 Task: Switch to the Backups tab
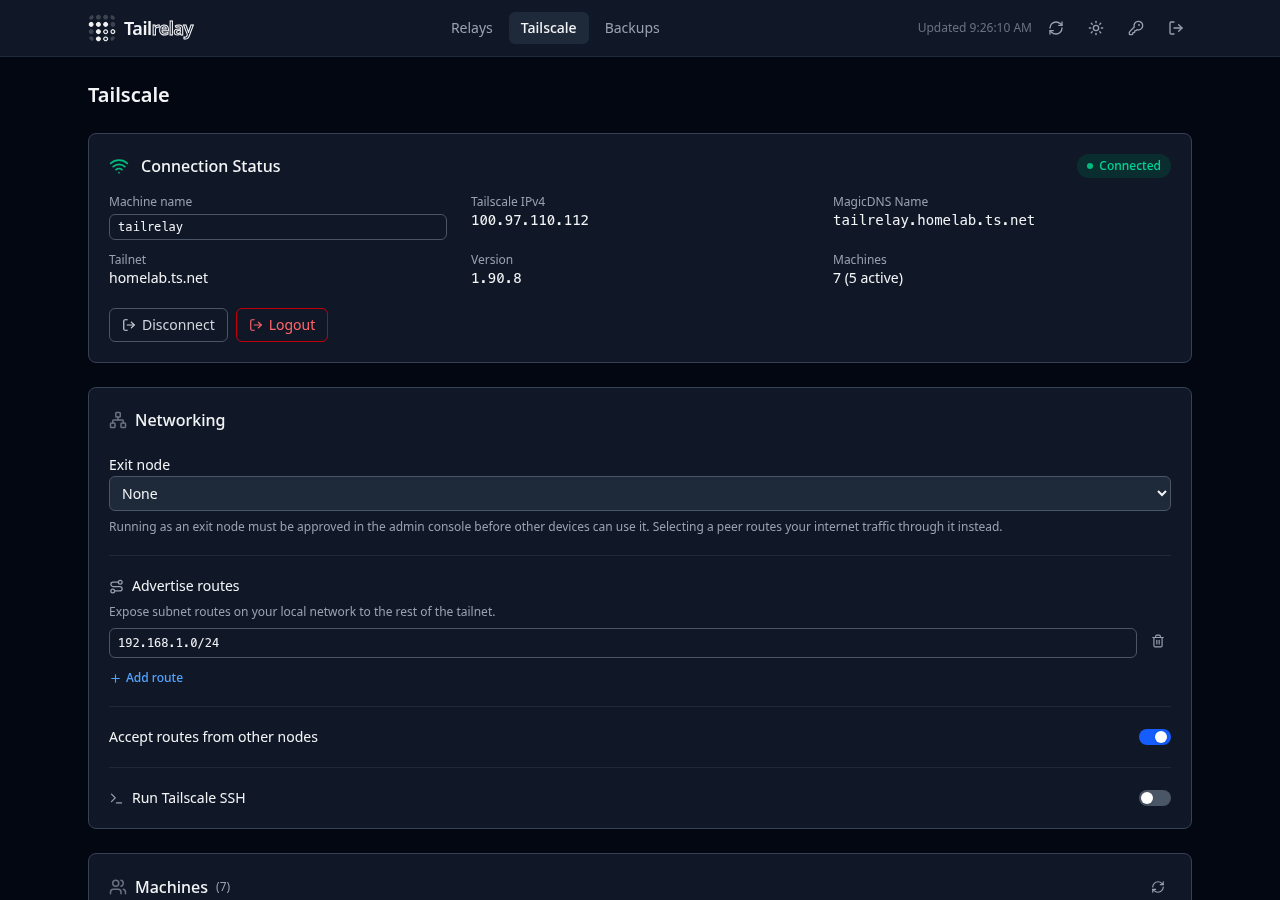[632, 28]
